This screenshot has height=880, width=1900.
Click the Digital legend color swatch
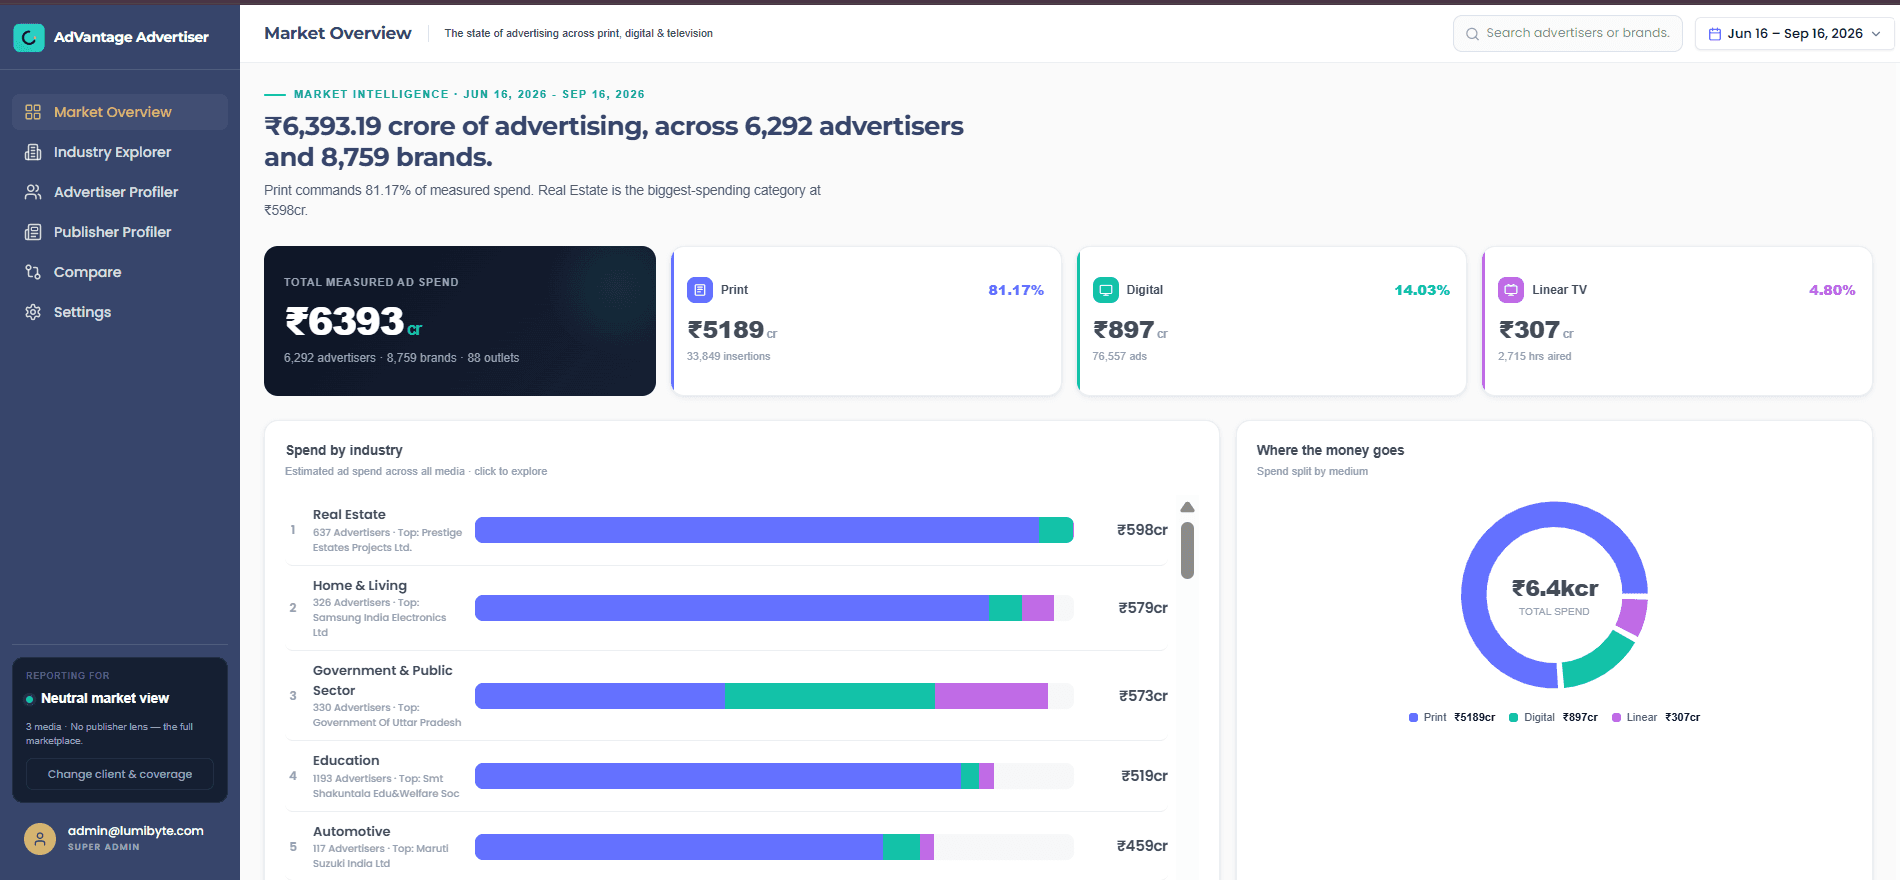tap(1513, 718)
